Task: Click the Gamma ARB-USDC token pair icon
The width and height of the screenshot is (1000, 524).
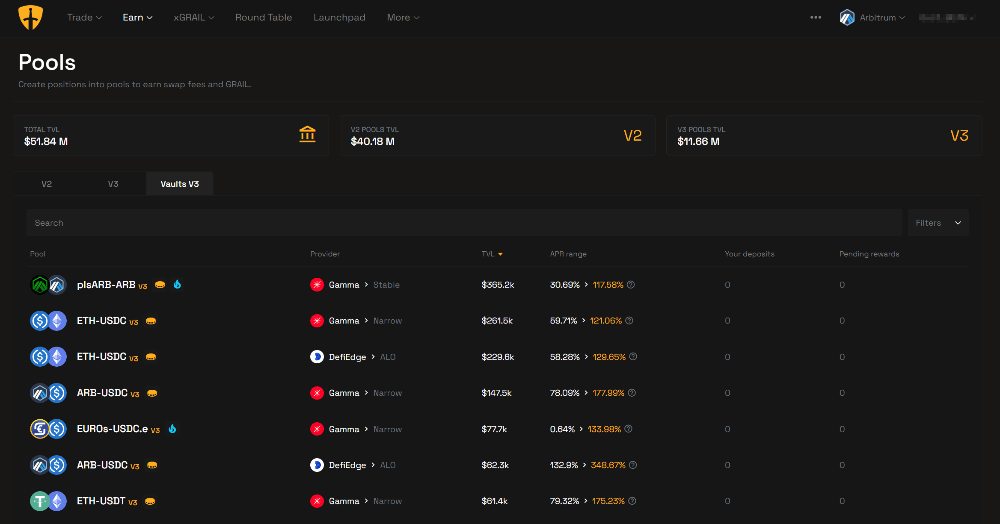Action: 48,393
